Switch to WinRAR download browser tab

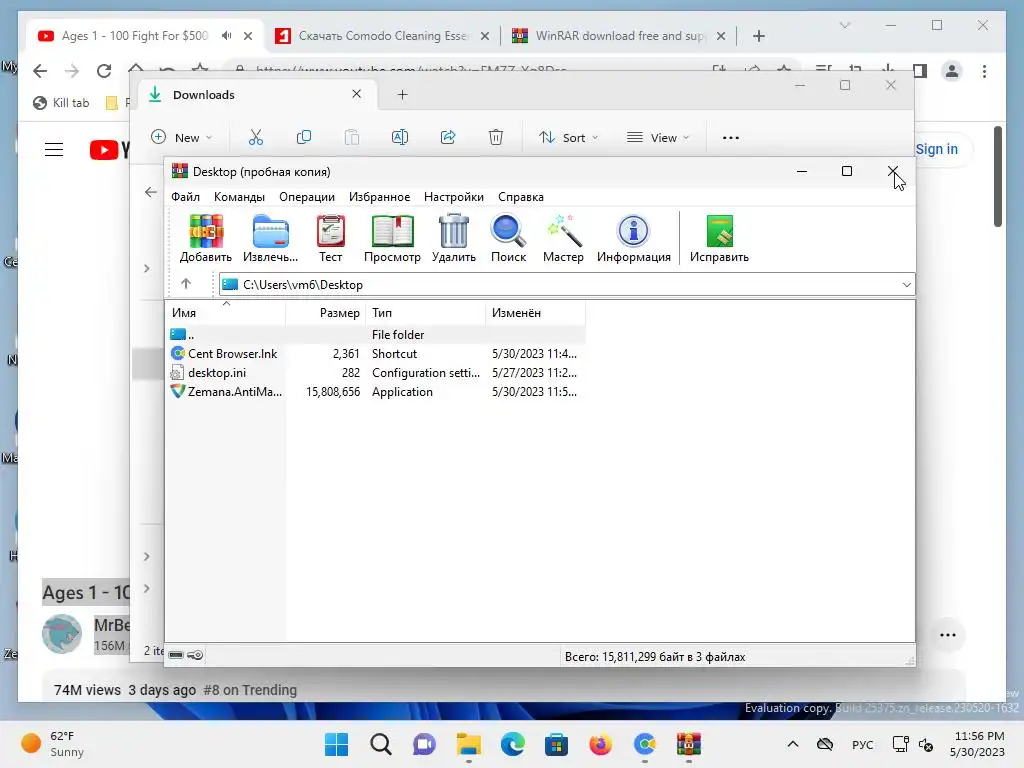pos(619,36)
